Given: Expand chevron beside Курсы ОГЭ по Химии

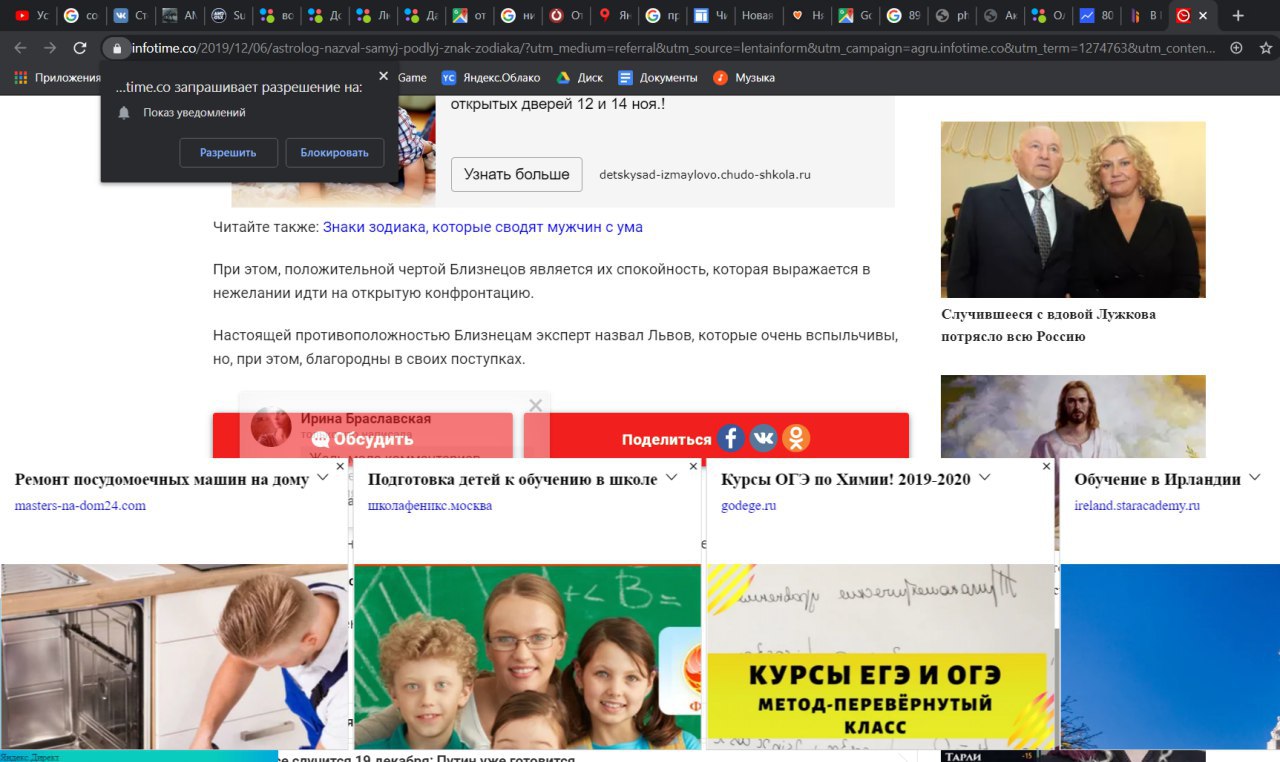Looking at the screenshot, I should (984, 478).
